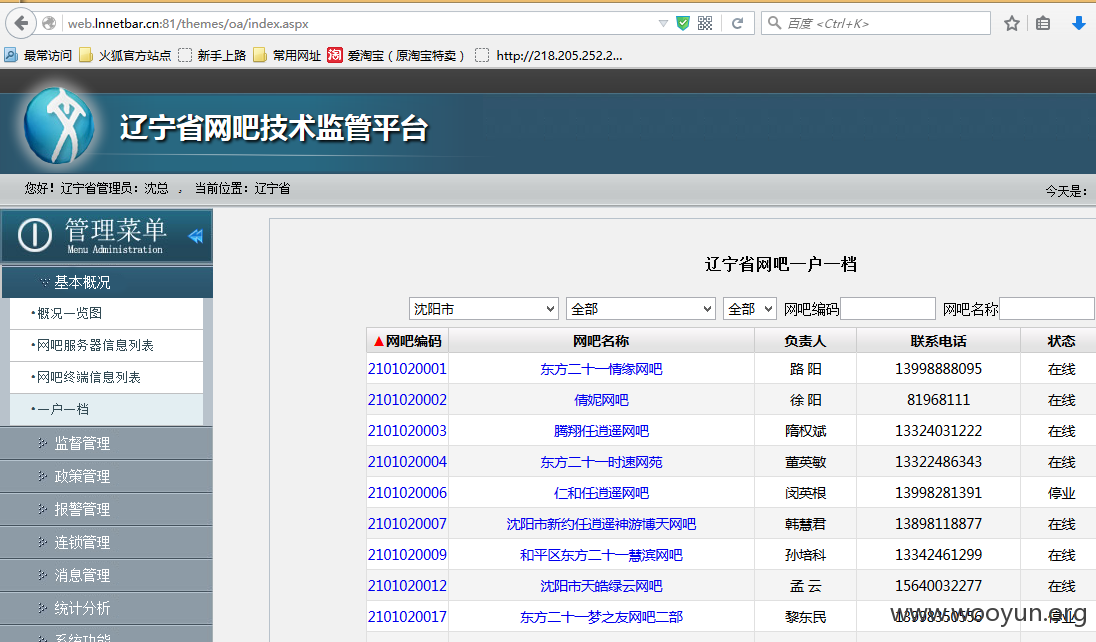This screenshot has height=642, width=1096.
Task: Open the address bar history dropdown arrow
Action: tap(663, 23)
